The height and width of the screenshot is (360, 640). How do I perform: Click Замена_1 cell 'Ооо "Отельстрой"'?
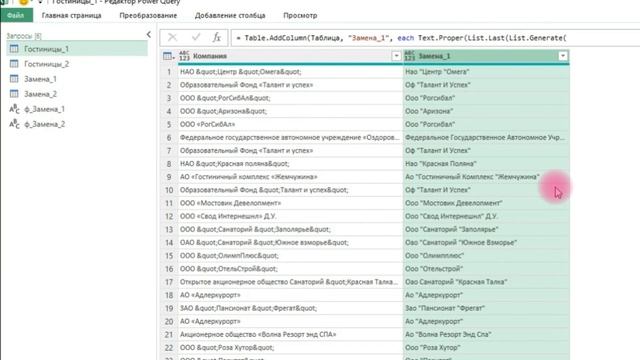pos(486,269)
